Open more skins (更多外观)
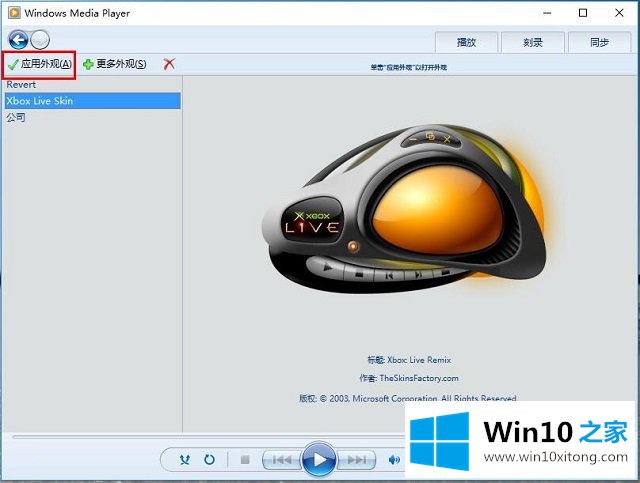 [114, 64]
